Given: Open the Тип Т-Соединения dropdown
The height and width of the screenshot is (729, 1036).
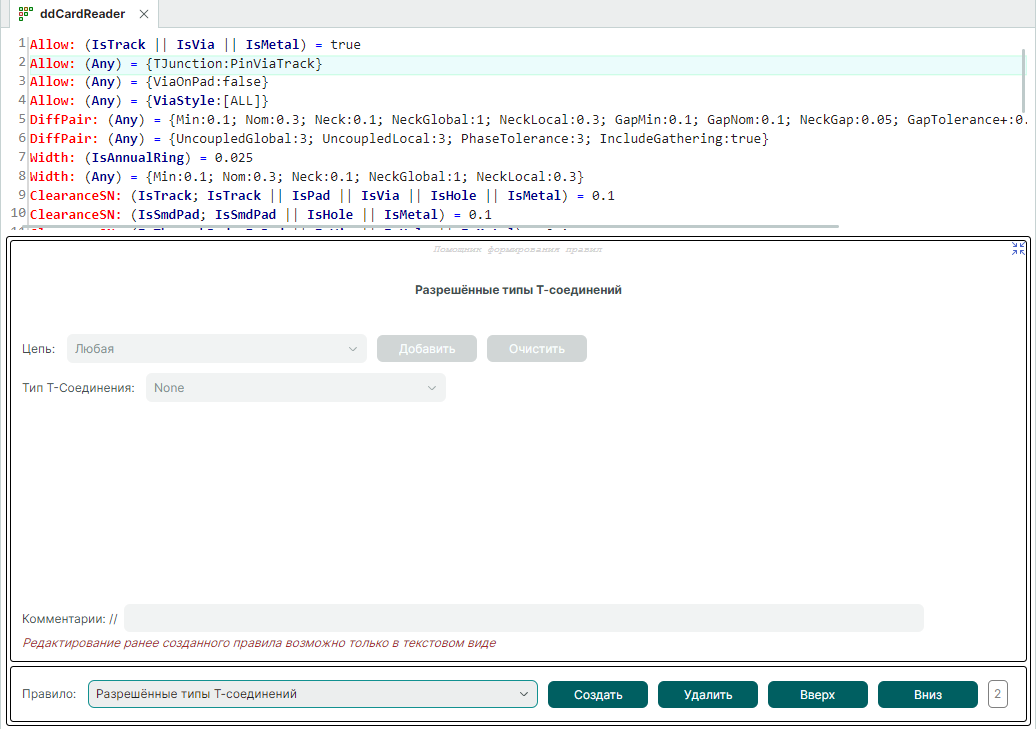Looking at the screenshot, I should click(295, 388).
